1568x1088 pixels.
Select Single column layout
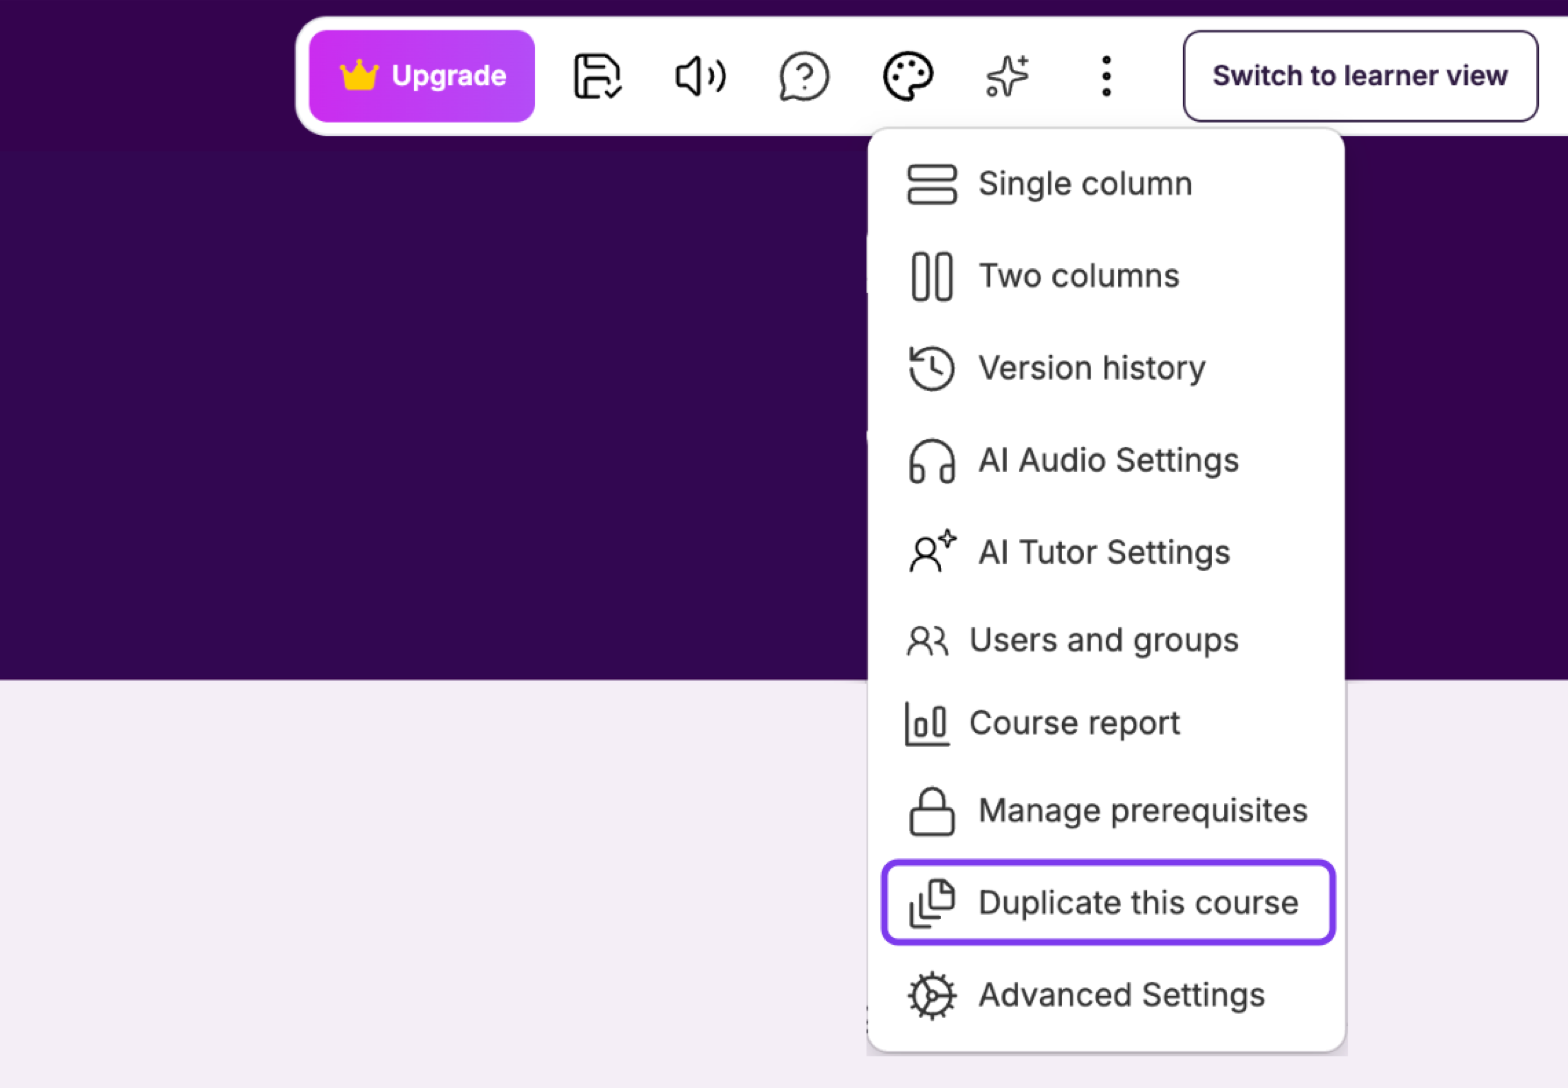[1106, 184]
